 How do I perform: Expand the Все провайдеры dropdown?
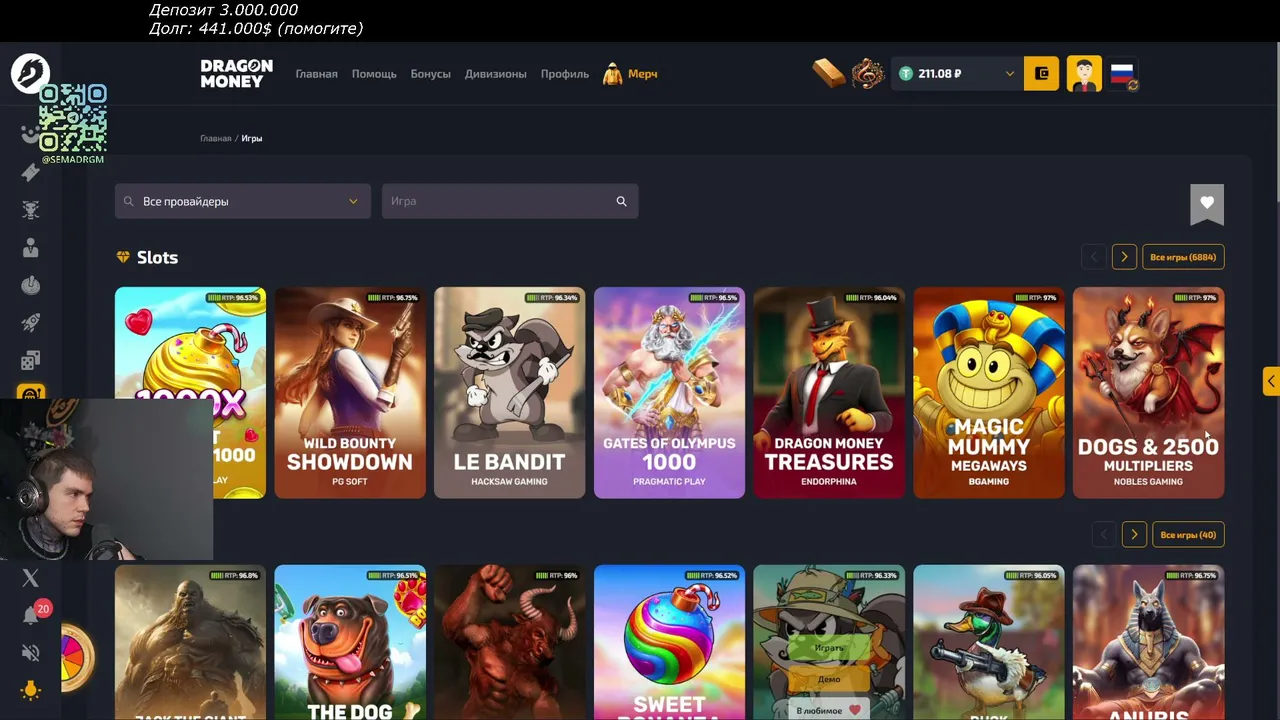(x=243, y=201)
